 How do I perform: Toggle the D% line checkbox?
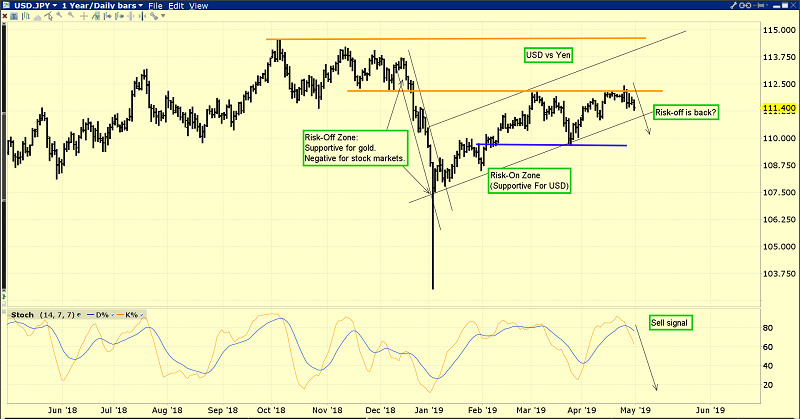click(x=112, y=315)
